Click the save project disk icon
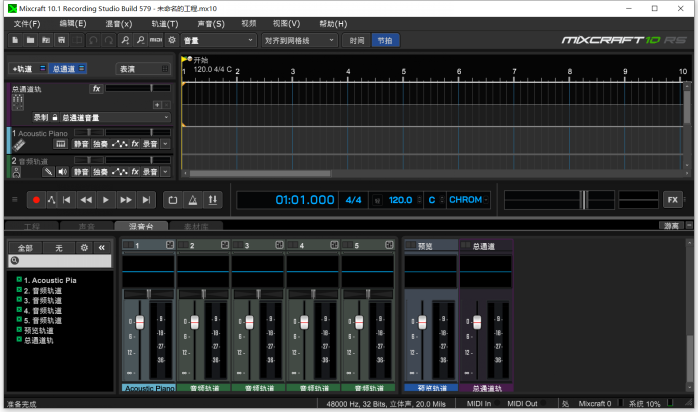 coord(61,40)
